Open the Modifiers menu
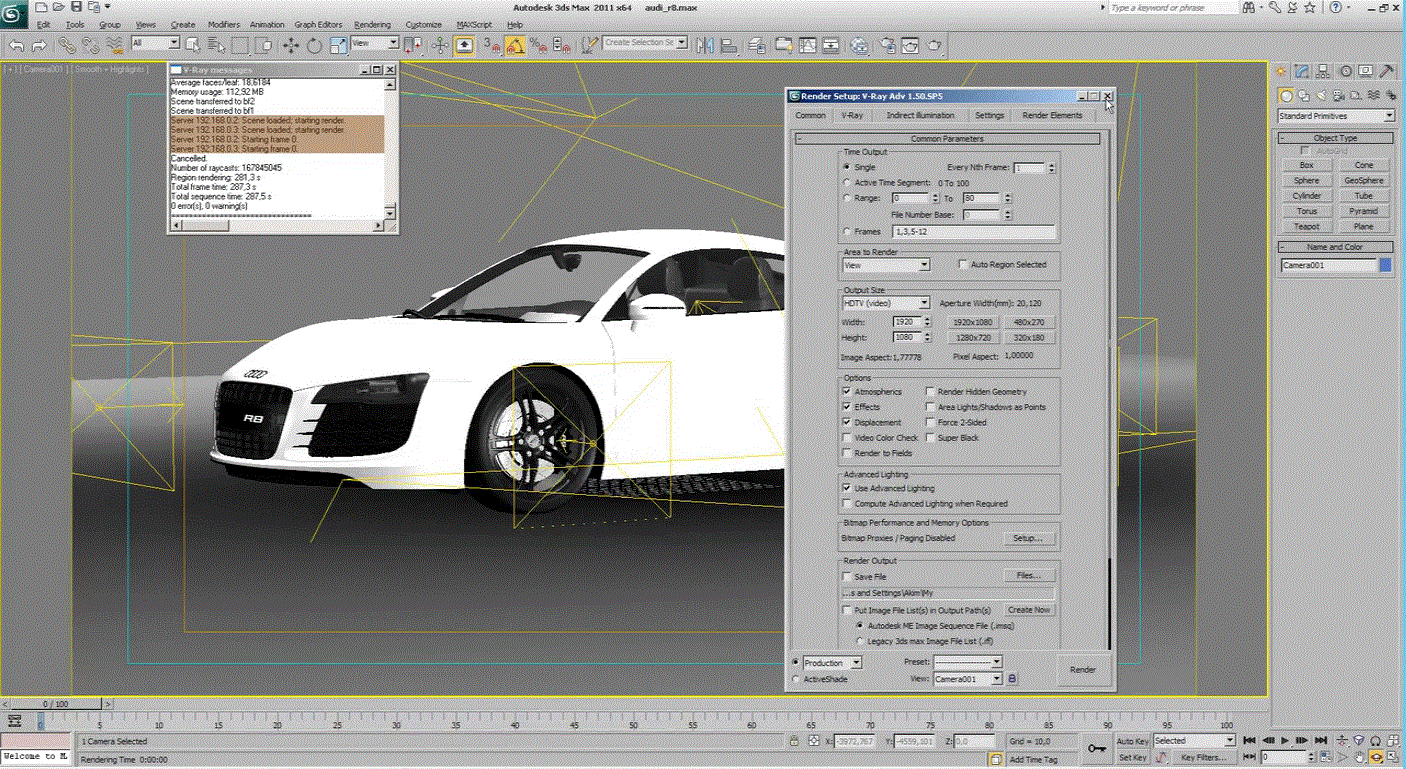The width and height of the screenshot is (1406, 769). 224,24
